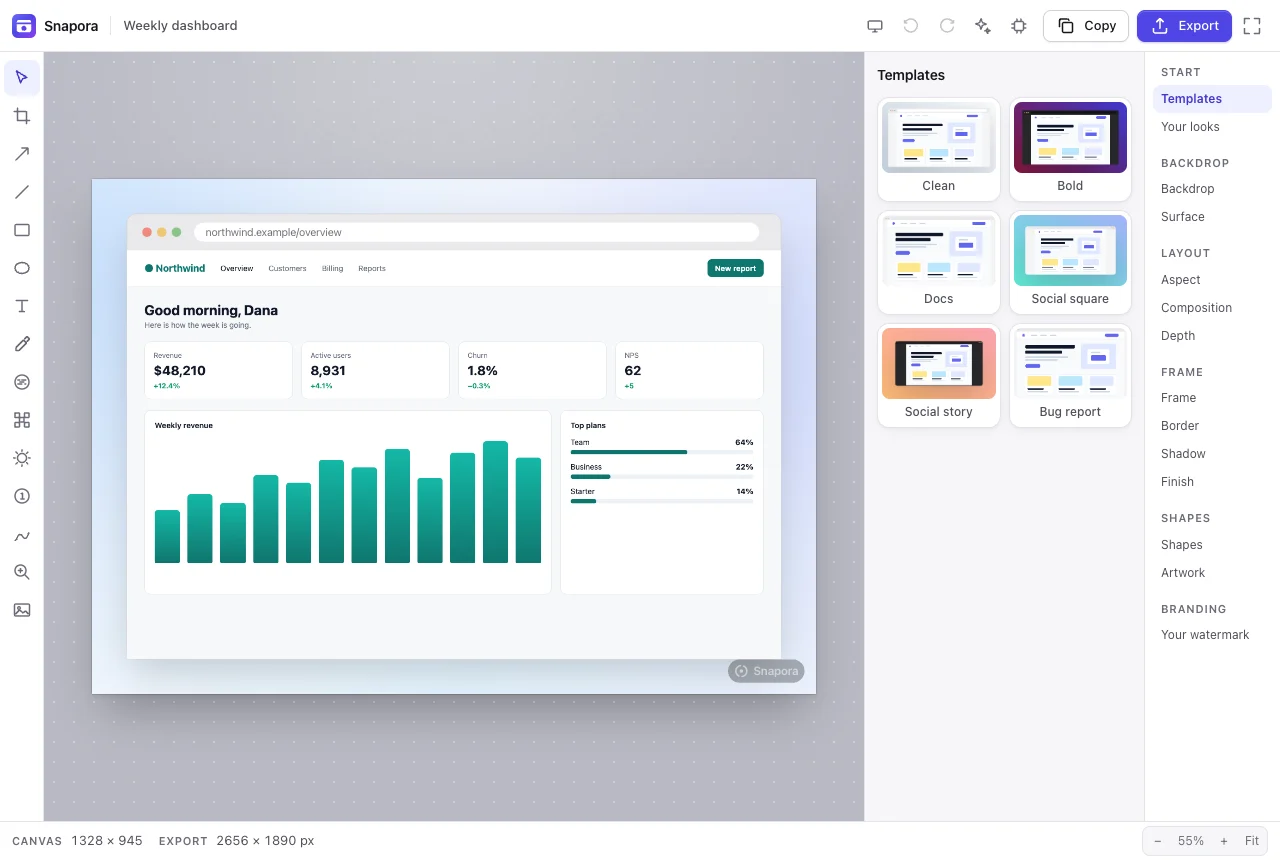Open Your watermark in the sidebar
This screenshot has width=1280, height=860.
click(x=1212, y=635)
